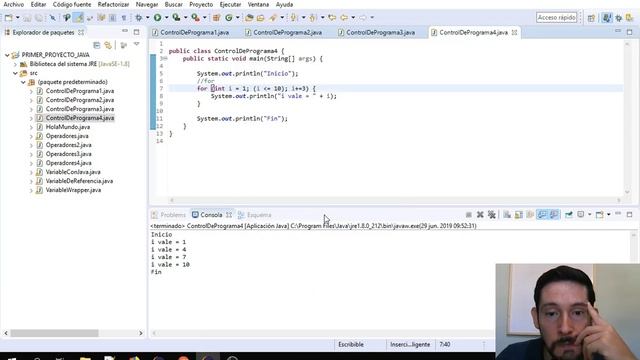Open the Ayuda menu

point(284,4)
